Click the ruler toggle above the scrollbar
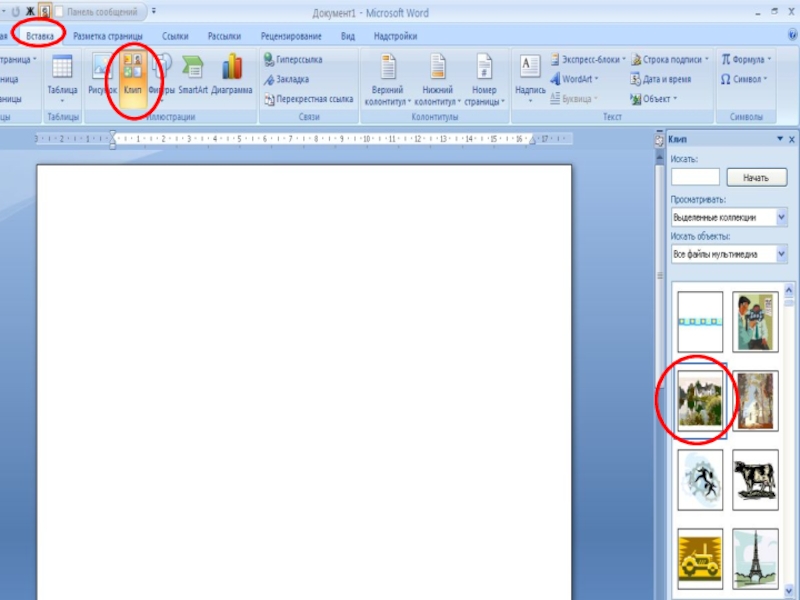Viewport: 800px width, 600px height. (x=659, y=141)
